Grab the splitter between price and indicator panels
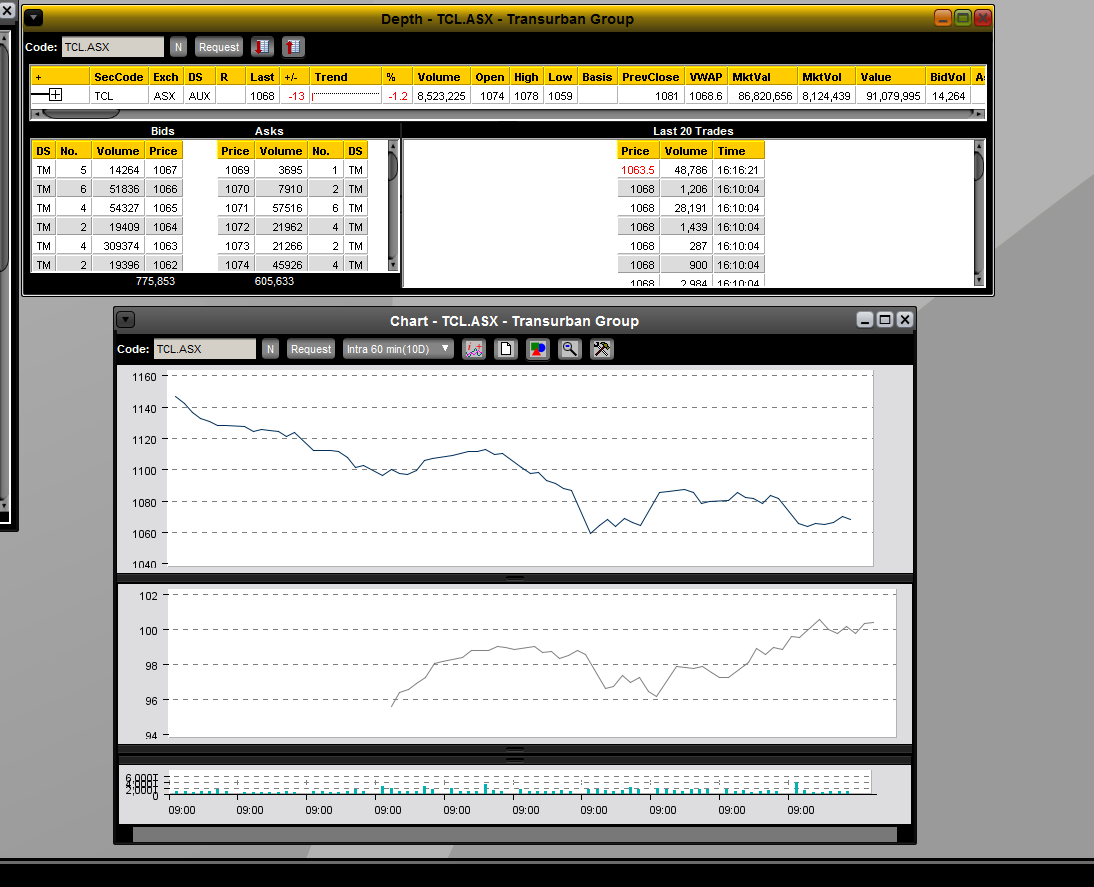This screenshot has height=887, width=1094. tap(515, 578)
